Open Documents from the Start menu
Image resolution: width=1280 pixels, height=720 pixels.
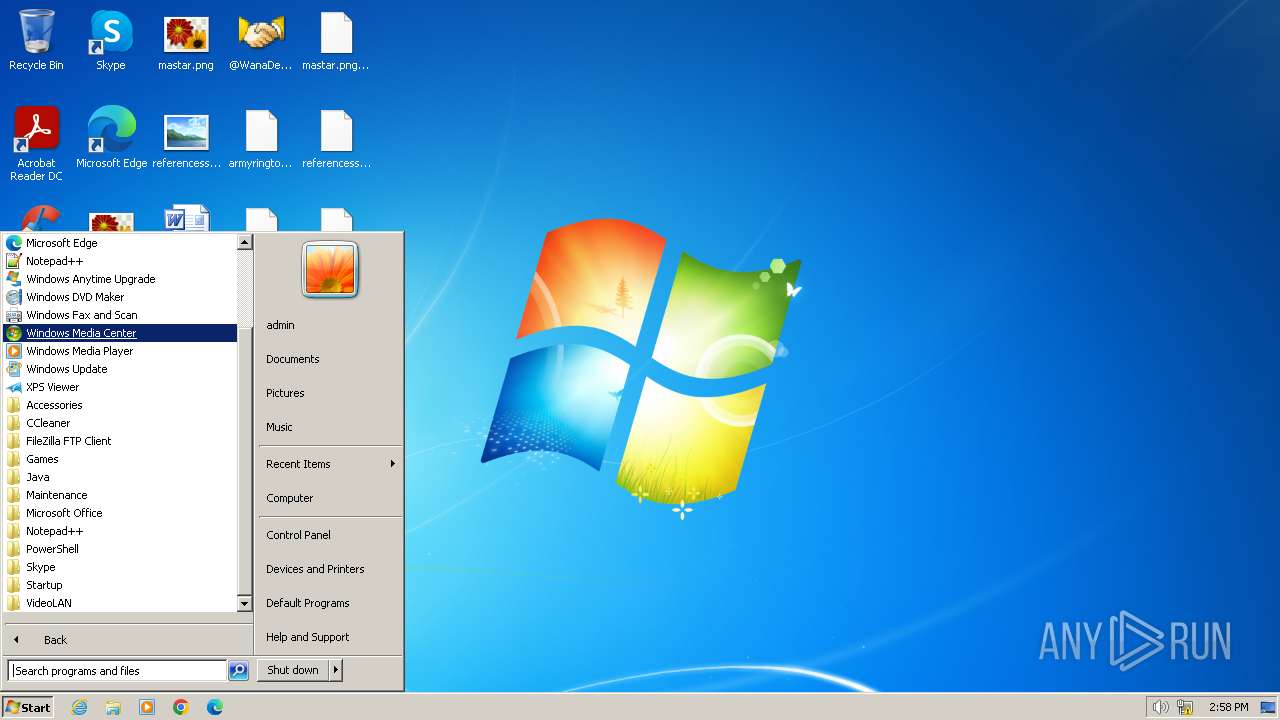[x=330, y=359]
